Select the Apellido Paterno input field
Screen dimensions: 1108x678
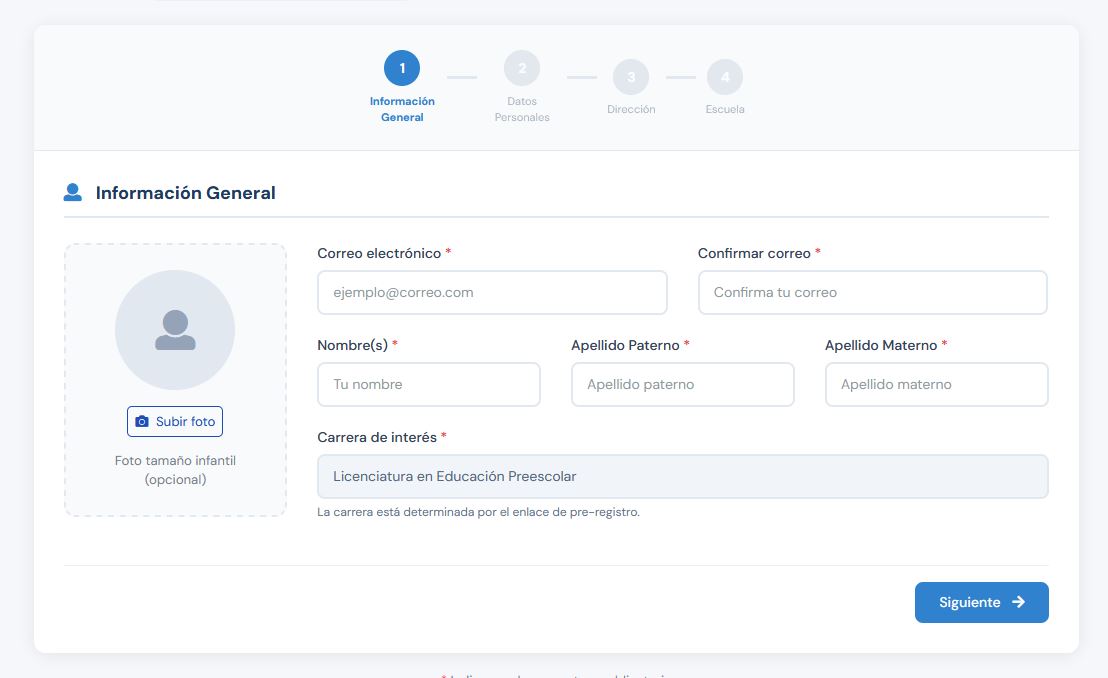tap(682, 385)
